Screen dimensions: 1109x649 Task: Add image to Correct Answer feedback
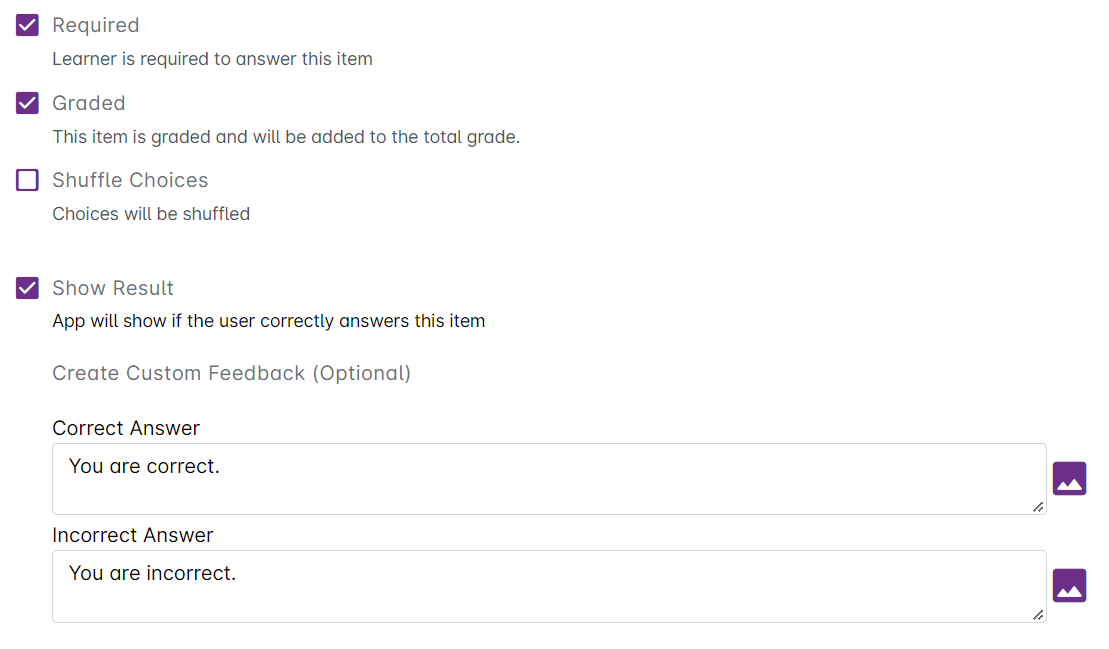click(x=1069, y=479)
